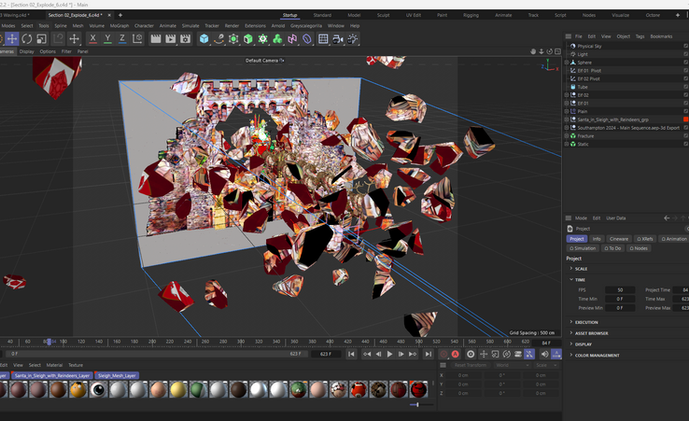Click the Cube primitive icon

204,39
